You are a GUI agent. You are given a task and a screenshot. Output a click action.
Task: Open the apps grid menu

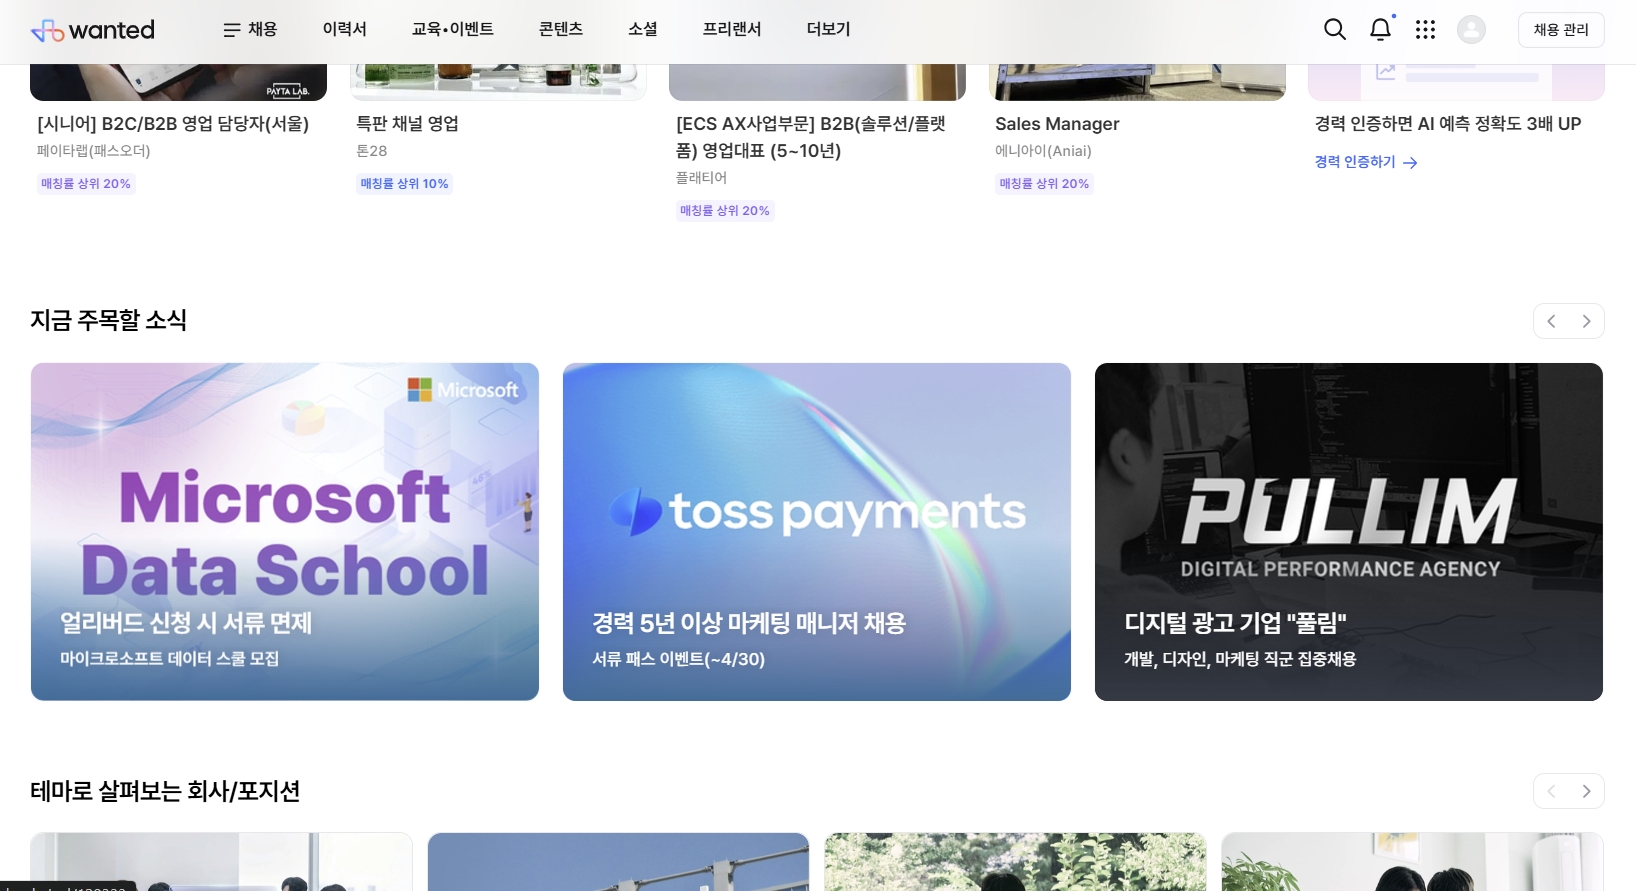(1425, 30)
